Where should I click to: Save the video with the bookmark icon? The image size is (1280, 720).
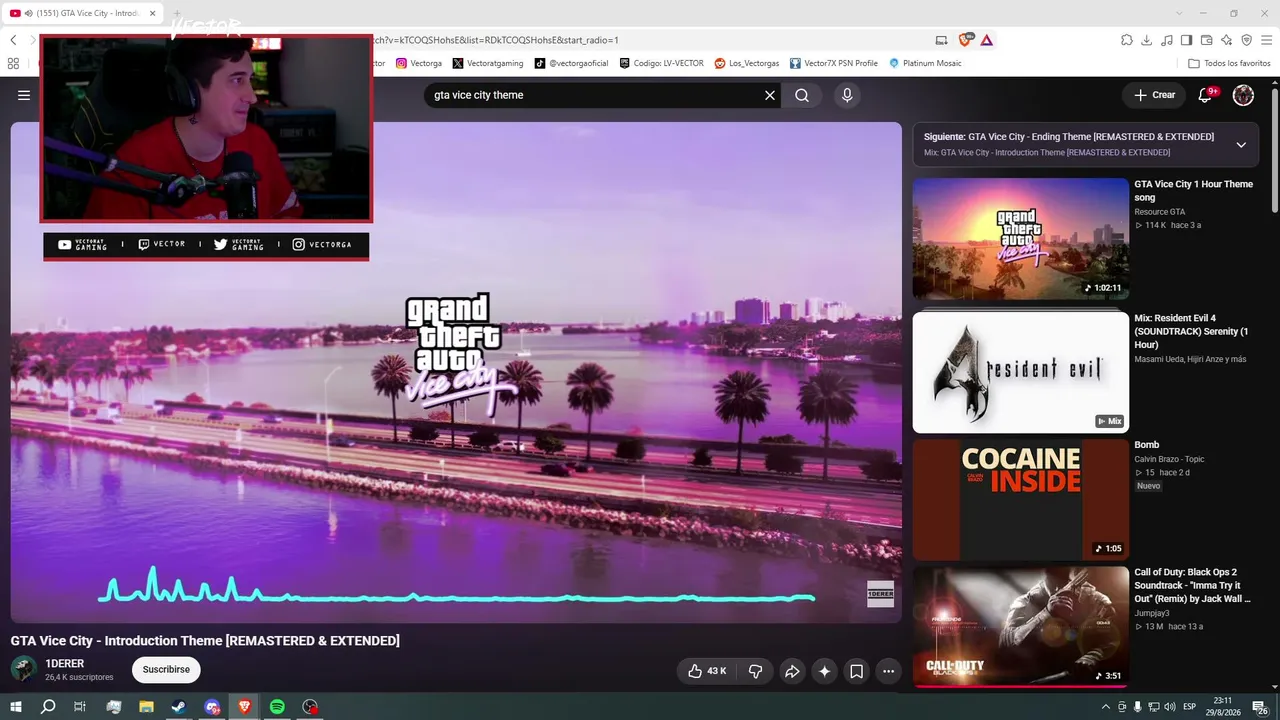pyautogui.click(x=857, y=671)
